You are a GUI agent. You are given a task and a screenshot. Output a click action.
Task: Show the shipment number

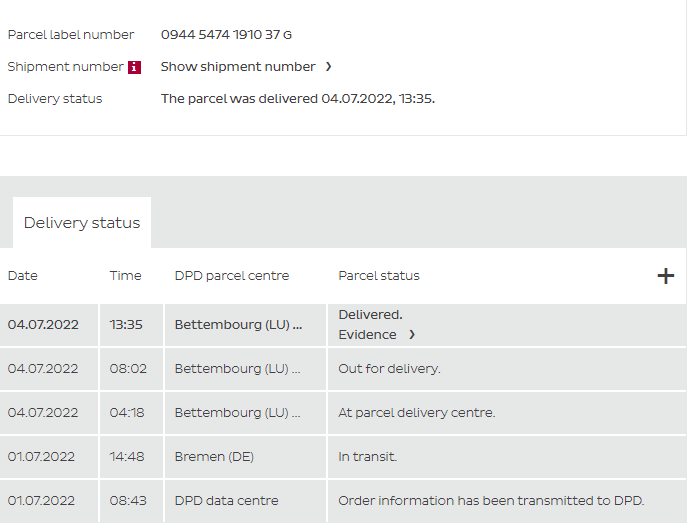coord(238,67)
